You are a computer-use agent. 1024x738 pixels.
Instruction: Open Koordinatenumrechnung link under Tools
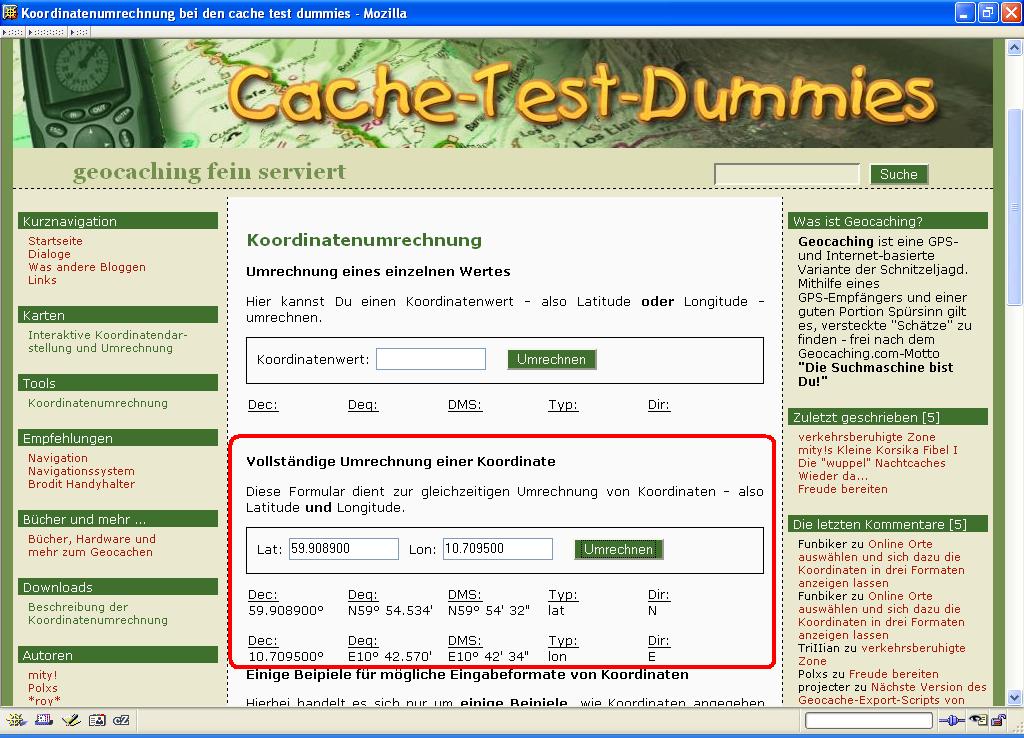coord(98,403)
